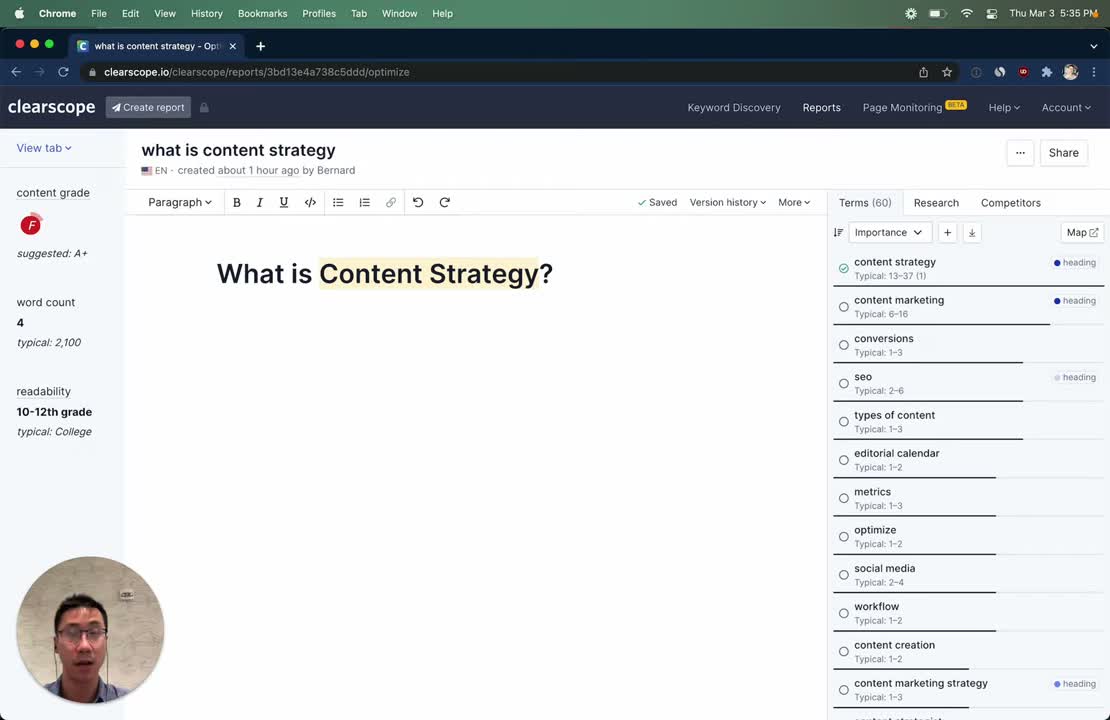The height and width of the screenshot is (720, 1110).
Task: Bookmark this page with the star
Action: click(947, 72)
